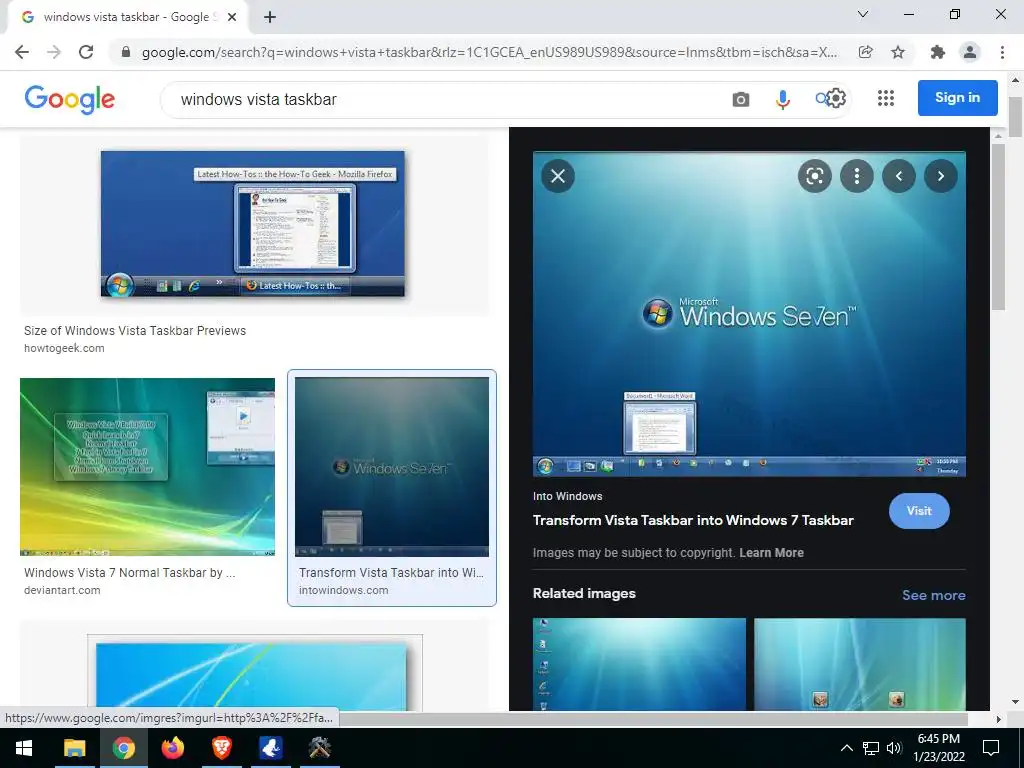Screen dimensions: 1024x768
Task: Click the deviantart.com source text
Action: coord(62,590)
